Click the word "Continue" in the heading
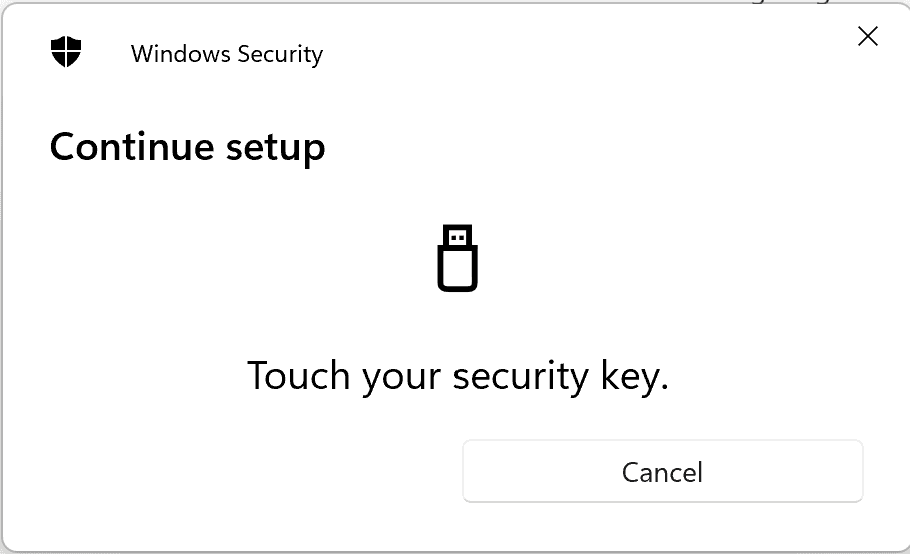The height and width of the screenshot is (554, 910). (132, 146)
